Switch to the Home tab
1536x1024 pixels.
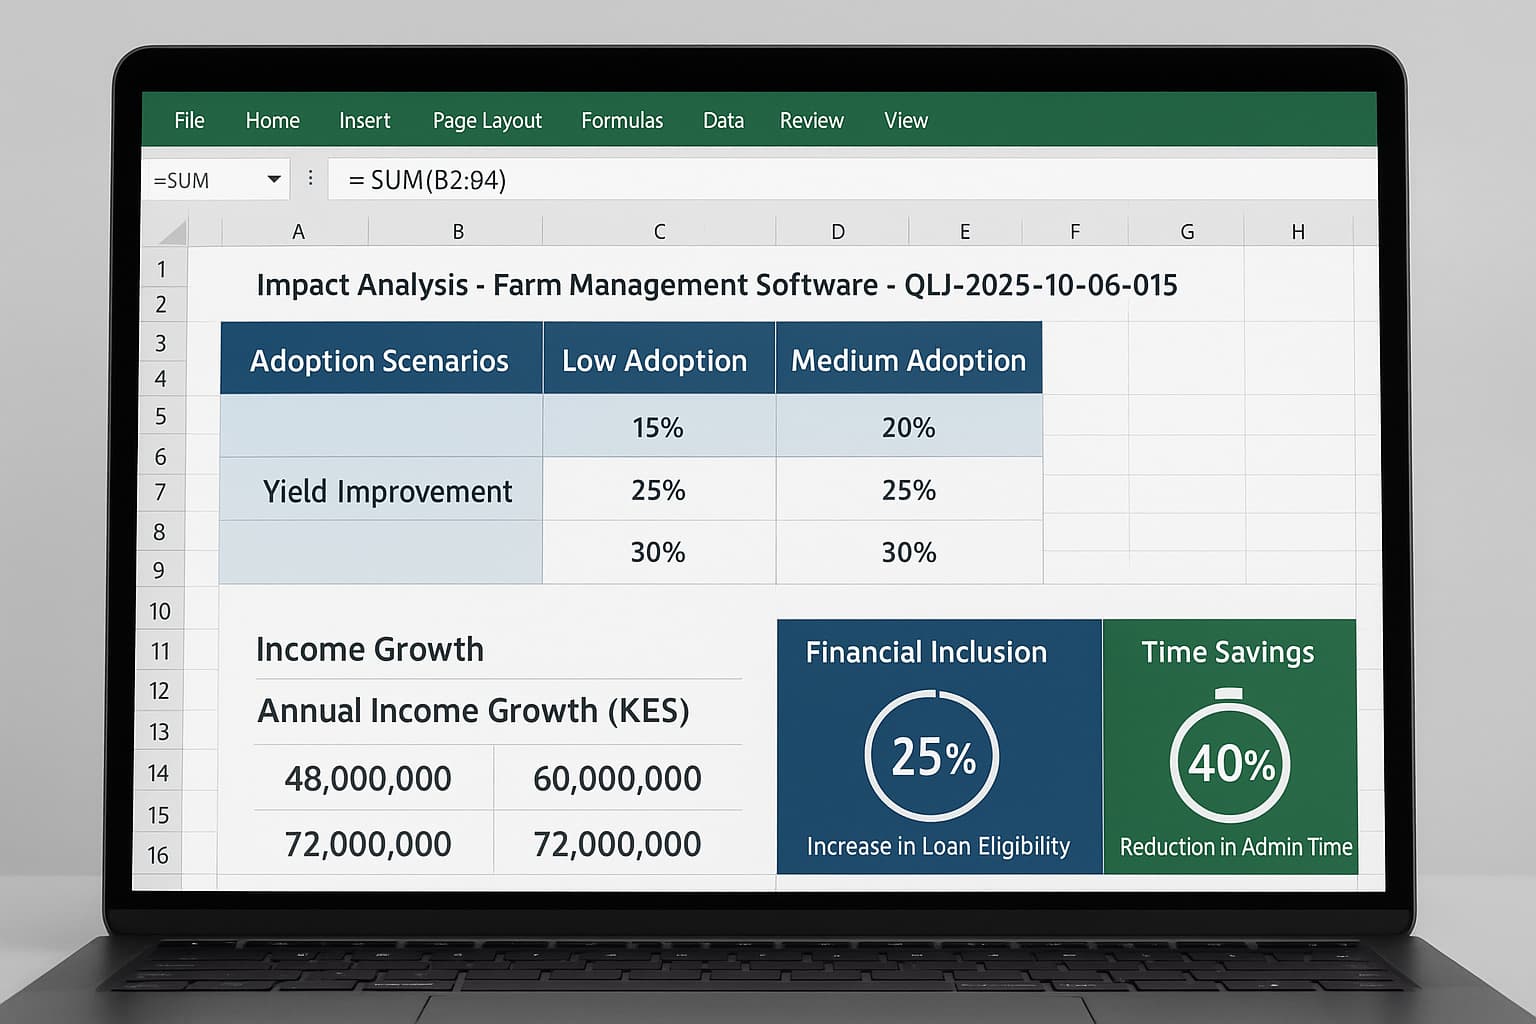pyautogui.click(x=272, y=121)
